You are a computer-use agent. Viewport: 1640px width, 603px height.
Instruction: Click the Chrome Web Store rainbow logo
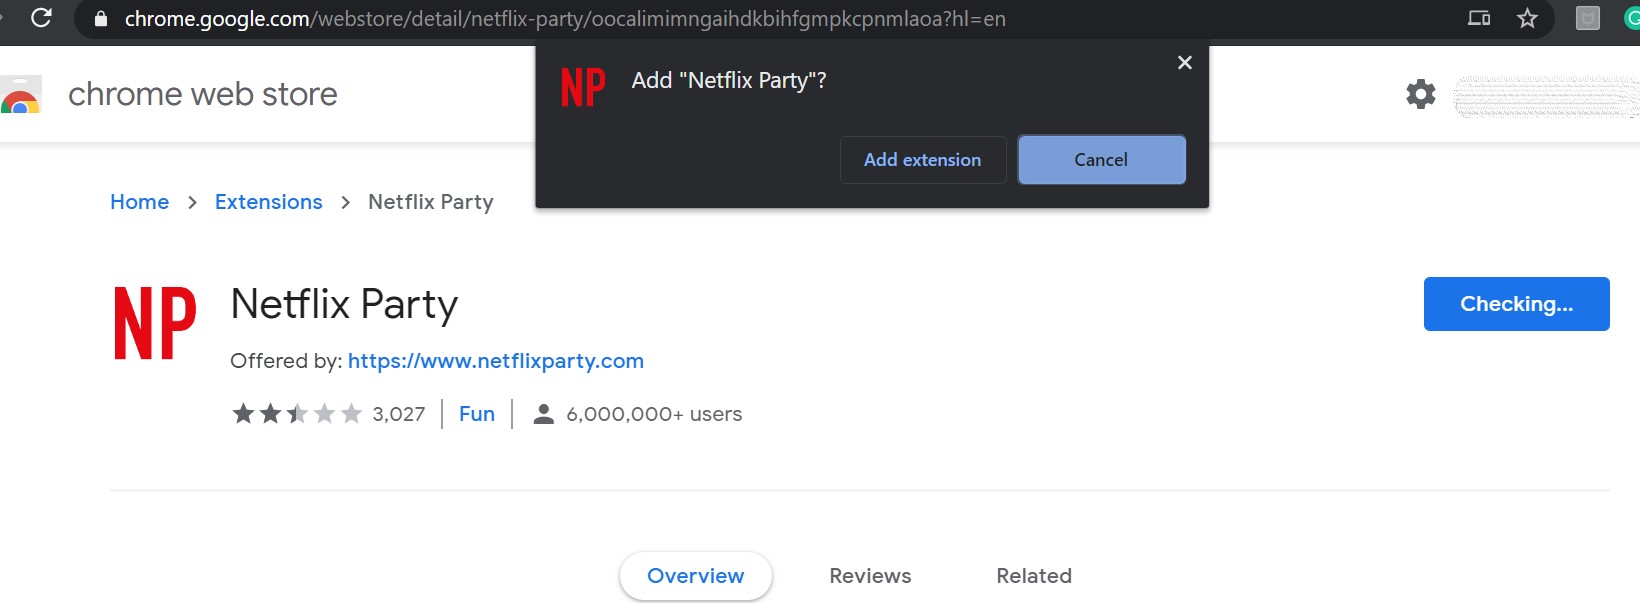click(x=20, y=95)
